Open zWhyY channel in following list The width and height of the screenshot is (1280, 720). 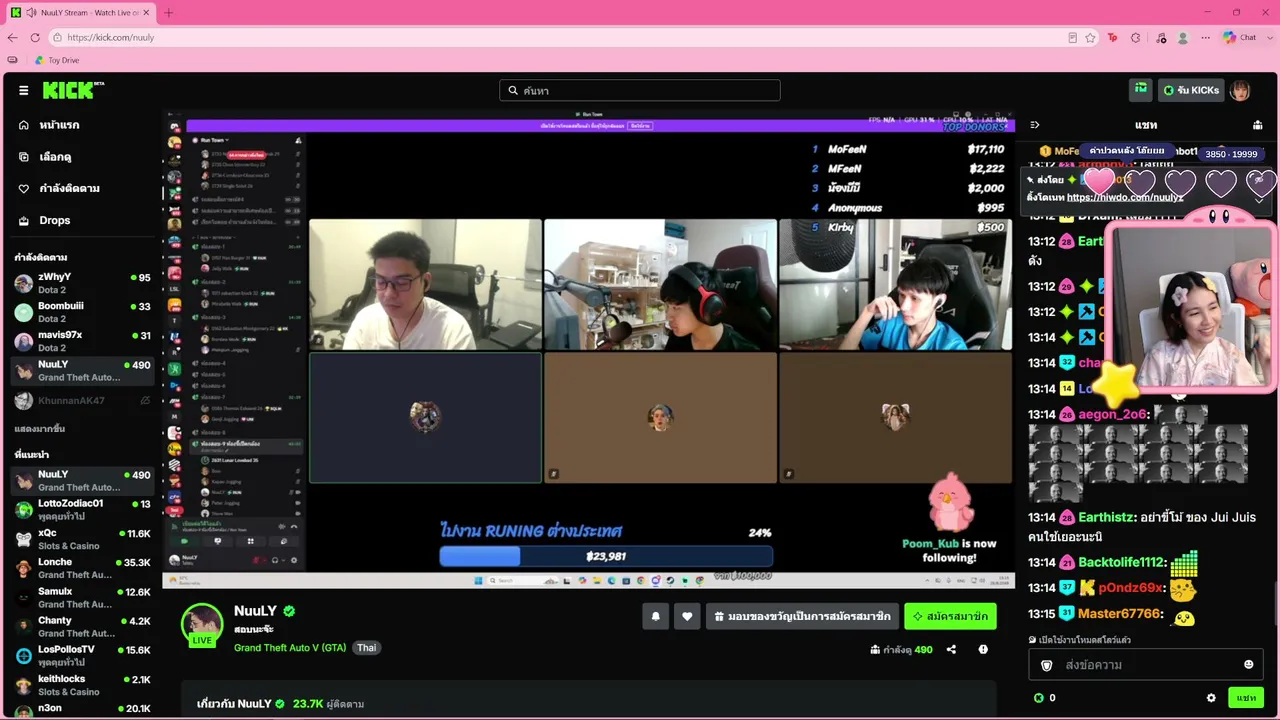tap(84, 283)
